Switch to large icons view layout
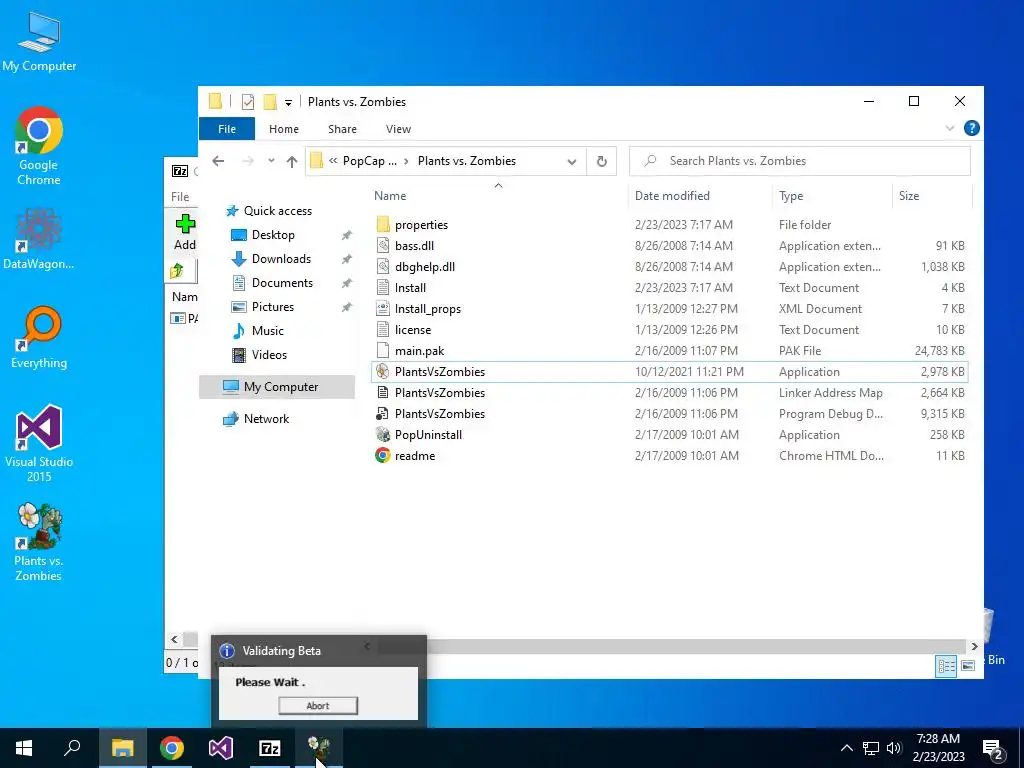The height and width of the screenshot is (768, 1024). [x=968, y=665]
